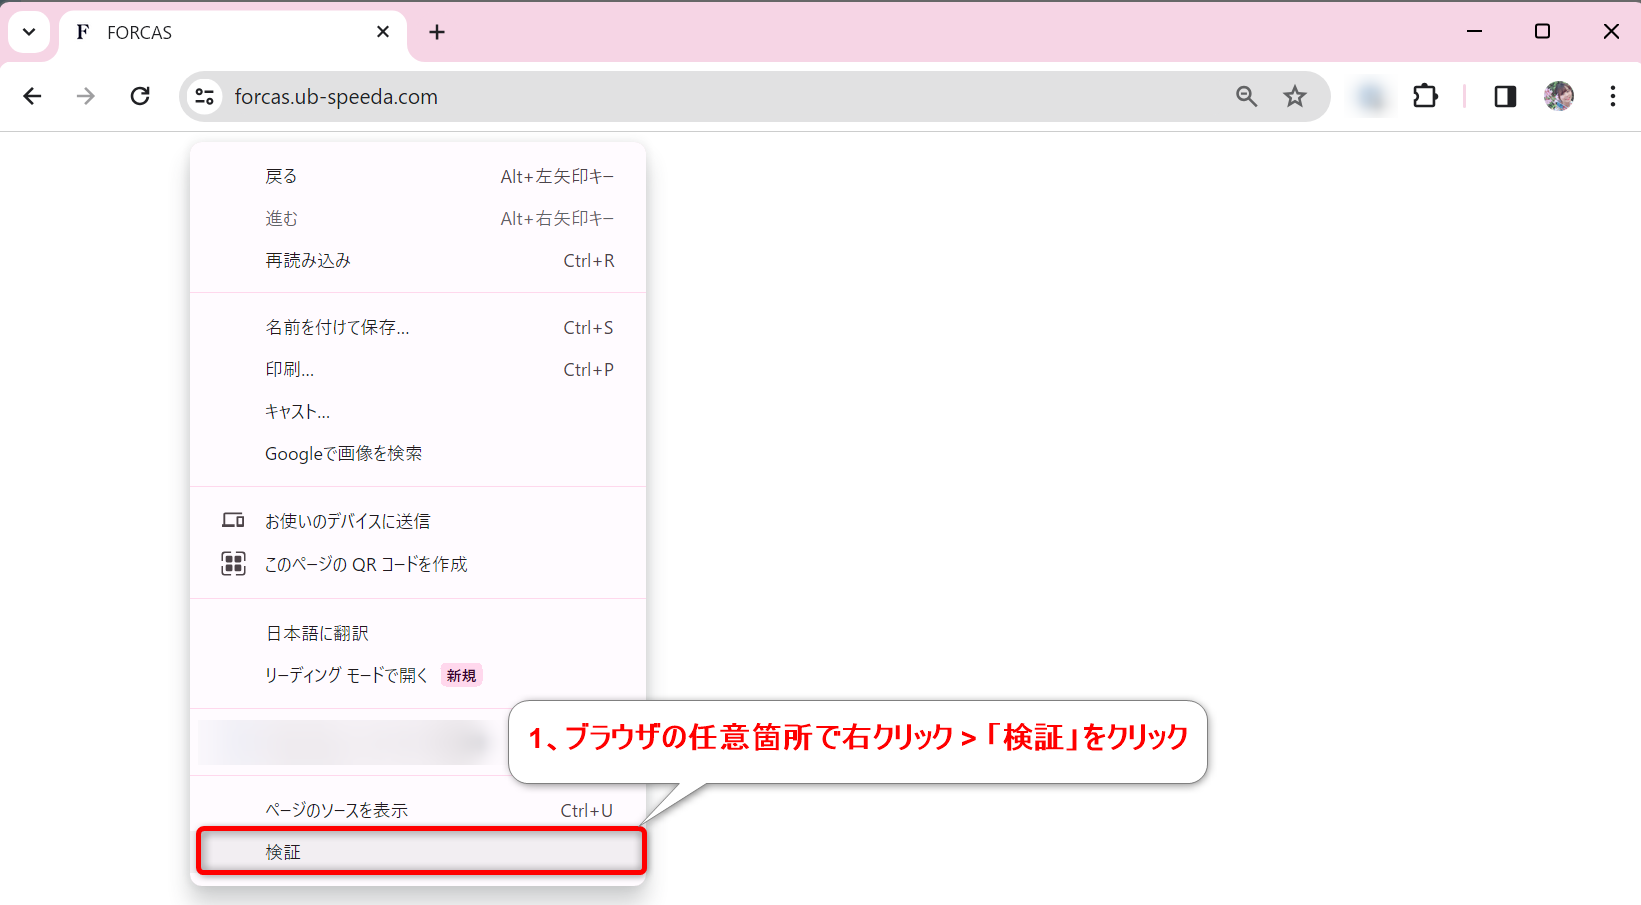This screenshot has width=1641, height=905.
Task: Open a new tab with plus button
Action: point(437,32)
